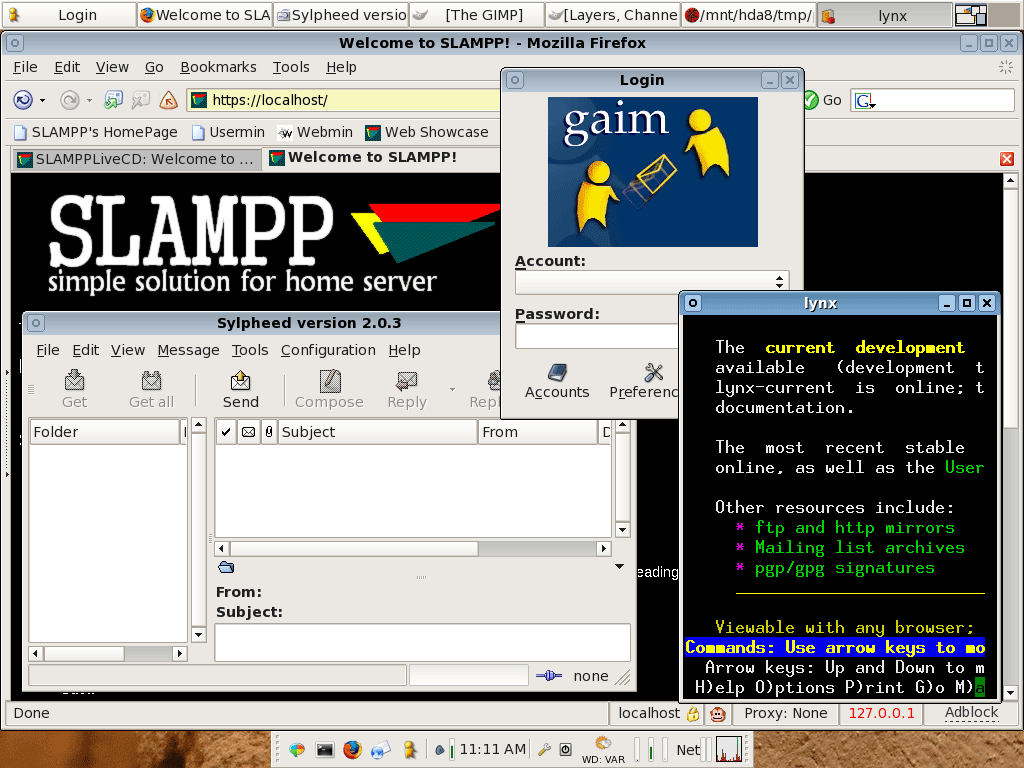Switch to the SLAMPPLiveCD Firefox tab

(x=136, y=159)
